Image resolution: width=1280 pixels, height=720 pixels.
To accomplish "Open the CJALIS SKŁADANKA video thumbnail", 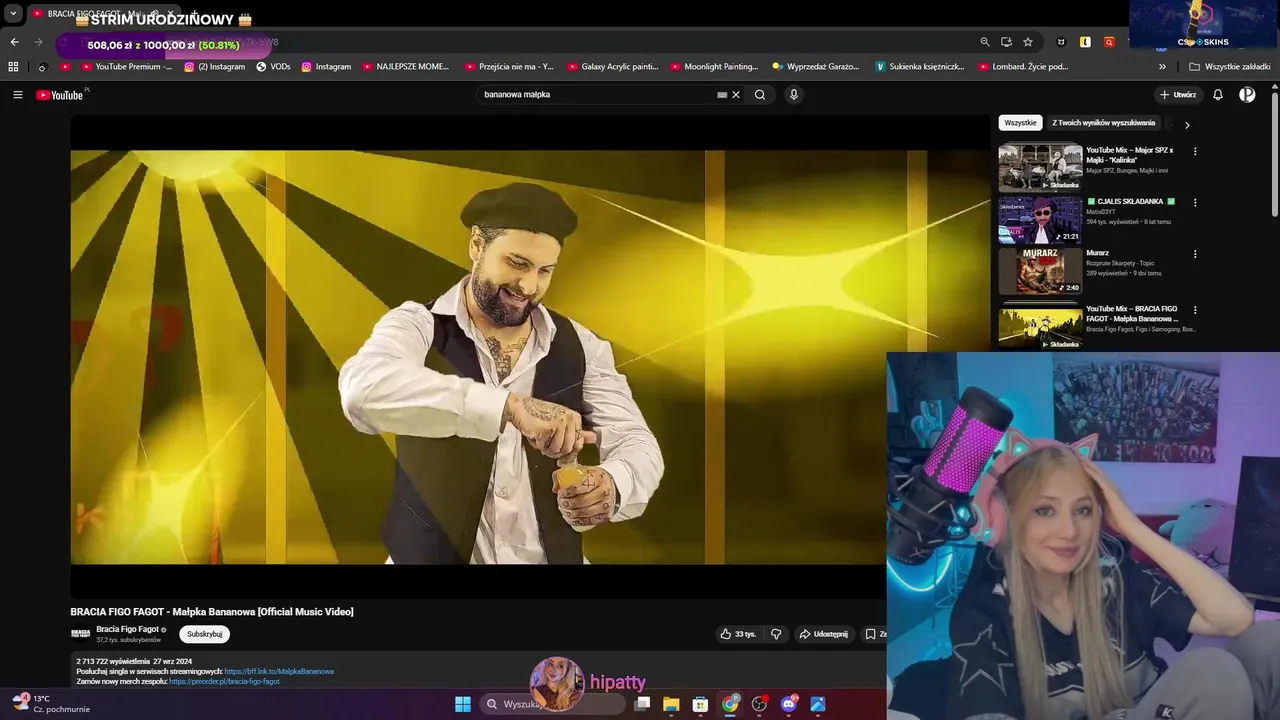I will pyautogui.click(x=1040, y=220).
